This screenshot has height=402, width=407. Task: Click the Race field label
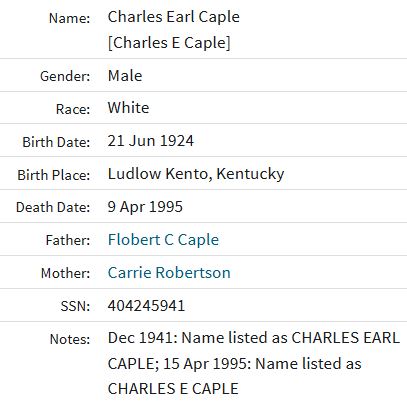point(73,109)
